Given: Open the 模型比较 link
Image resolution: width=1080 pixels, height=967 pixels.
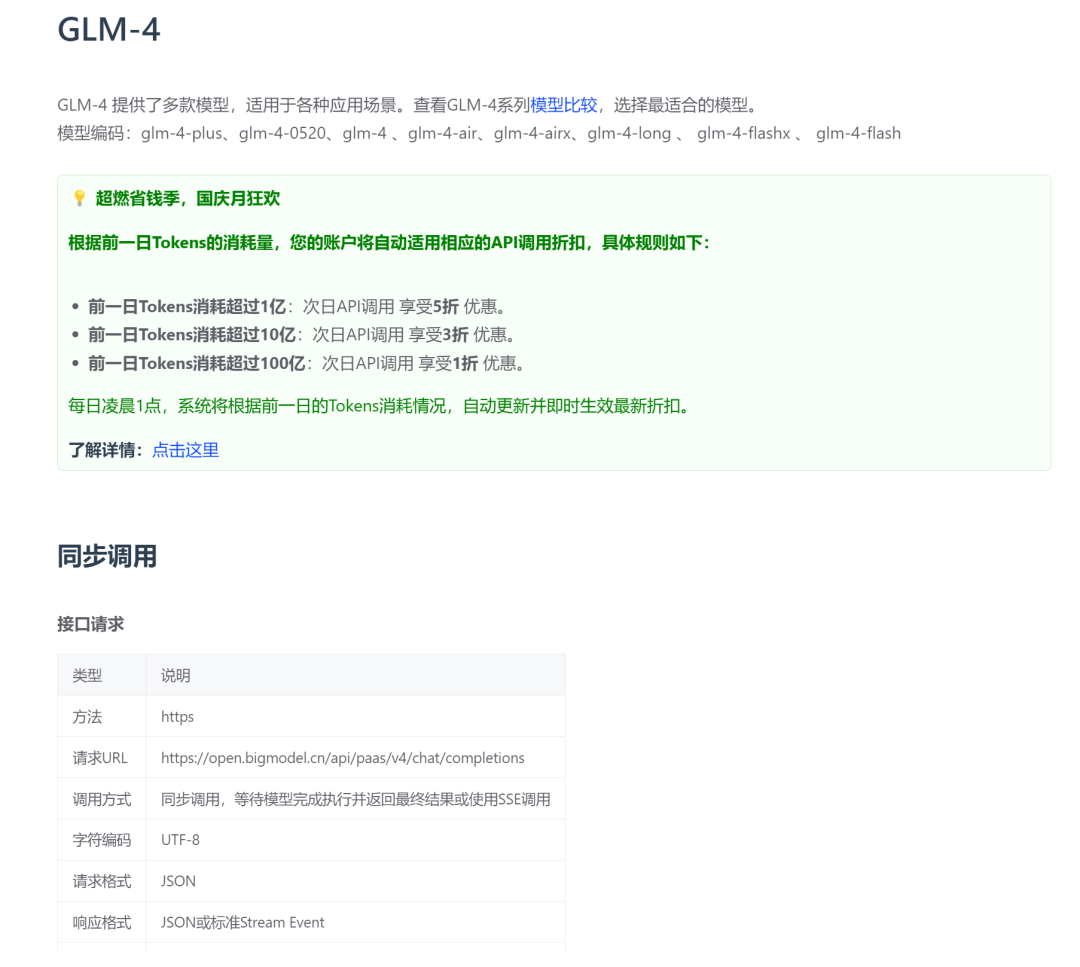Looking at the screenshot, I should click(x=563, y=105).
